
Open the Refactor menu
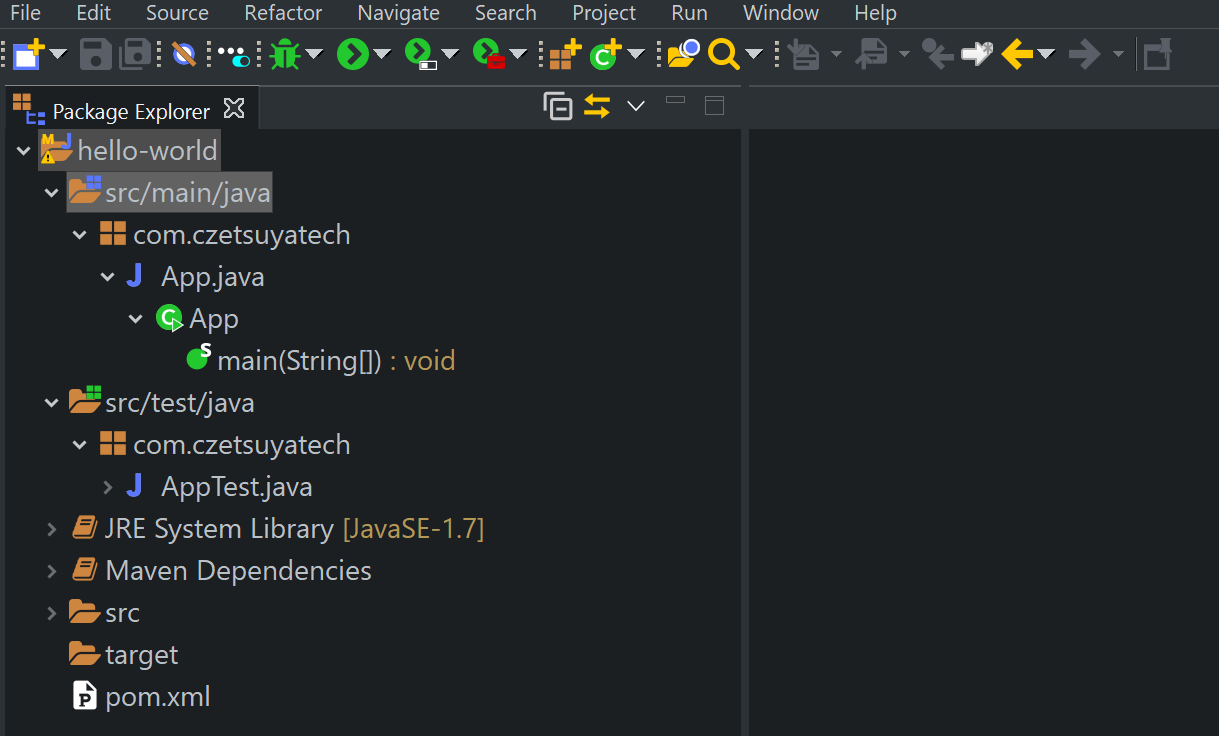tap(282, 13)
